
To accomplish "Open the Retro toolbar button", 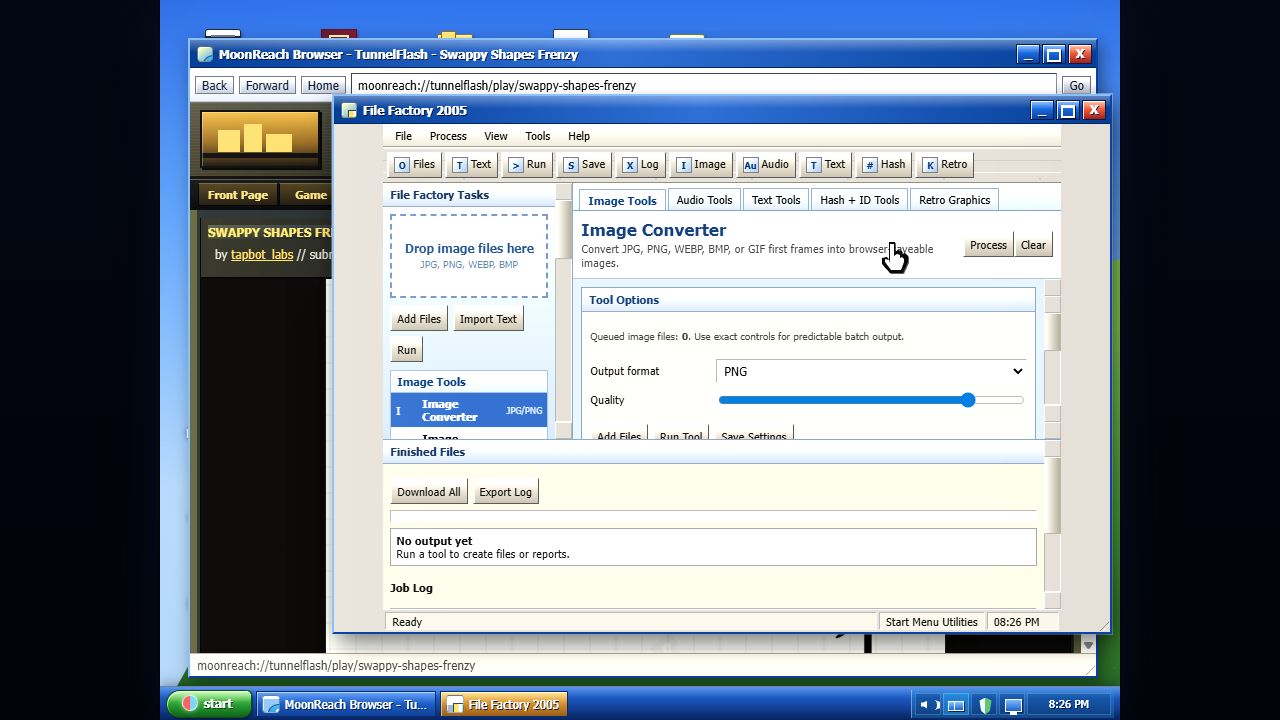I will tap(945, 165).
